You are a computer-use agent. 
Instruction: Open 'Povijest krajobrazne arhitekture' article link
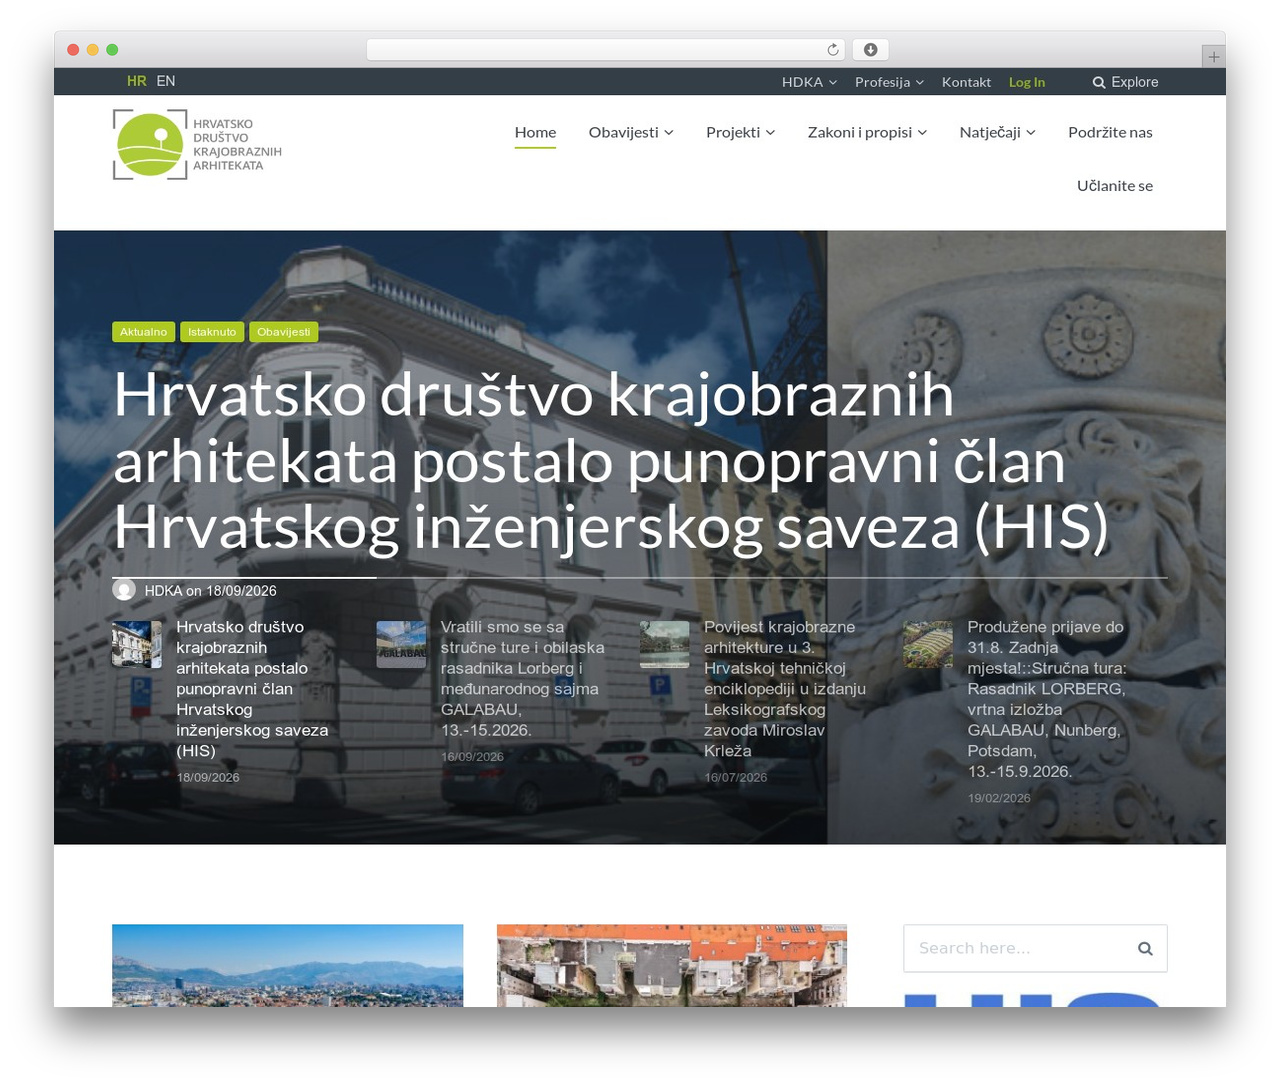coord(785,689)
